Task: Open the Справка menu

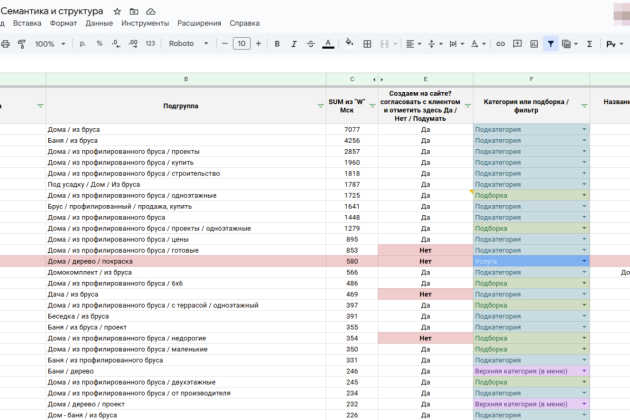Action: [x=244, y=22]
